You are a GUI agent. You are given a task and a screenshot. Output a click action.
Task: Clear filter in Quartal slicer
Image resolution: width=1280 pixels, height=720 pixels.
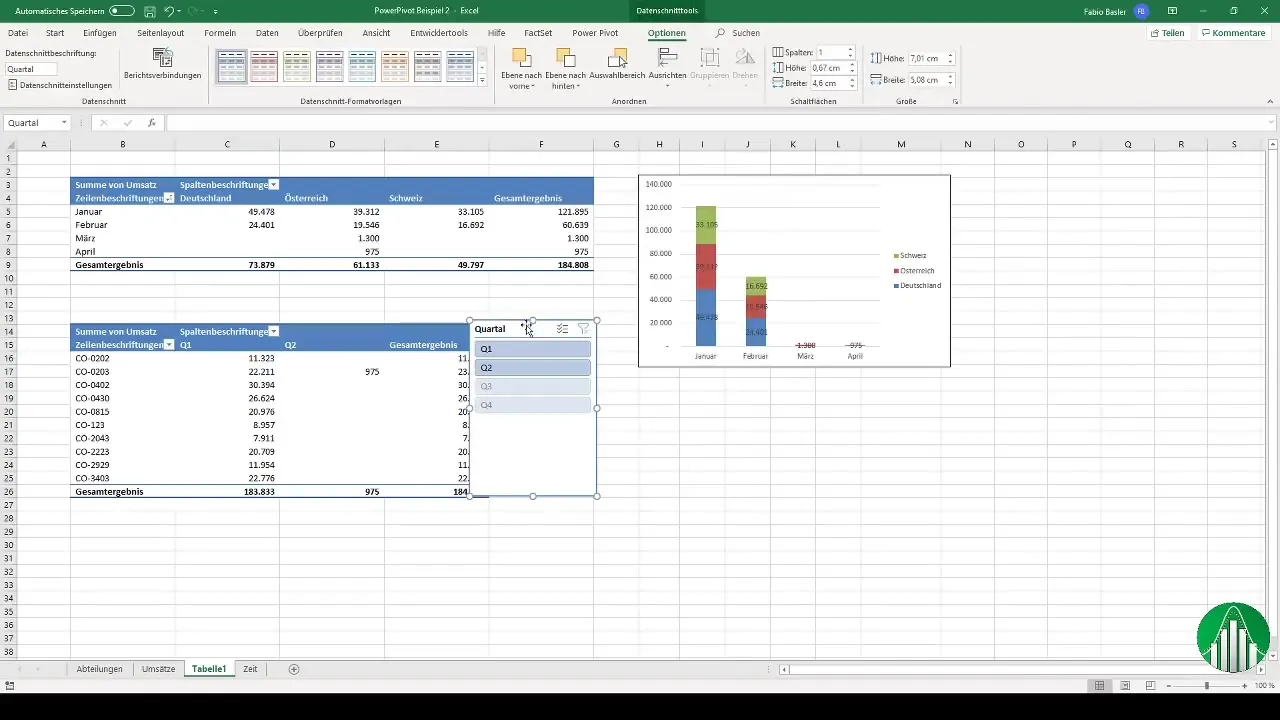click(x=583, y=329)
